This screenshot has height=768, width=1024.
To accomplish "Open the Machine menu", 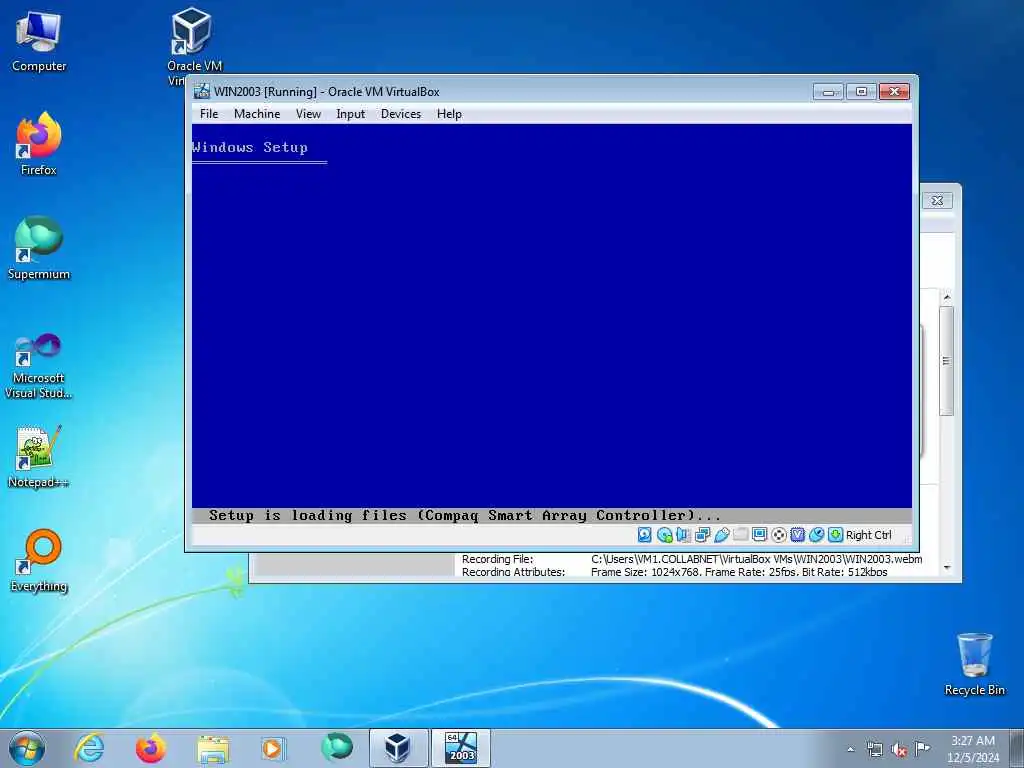I will 257,114.
